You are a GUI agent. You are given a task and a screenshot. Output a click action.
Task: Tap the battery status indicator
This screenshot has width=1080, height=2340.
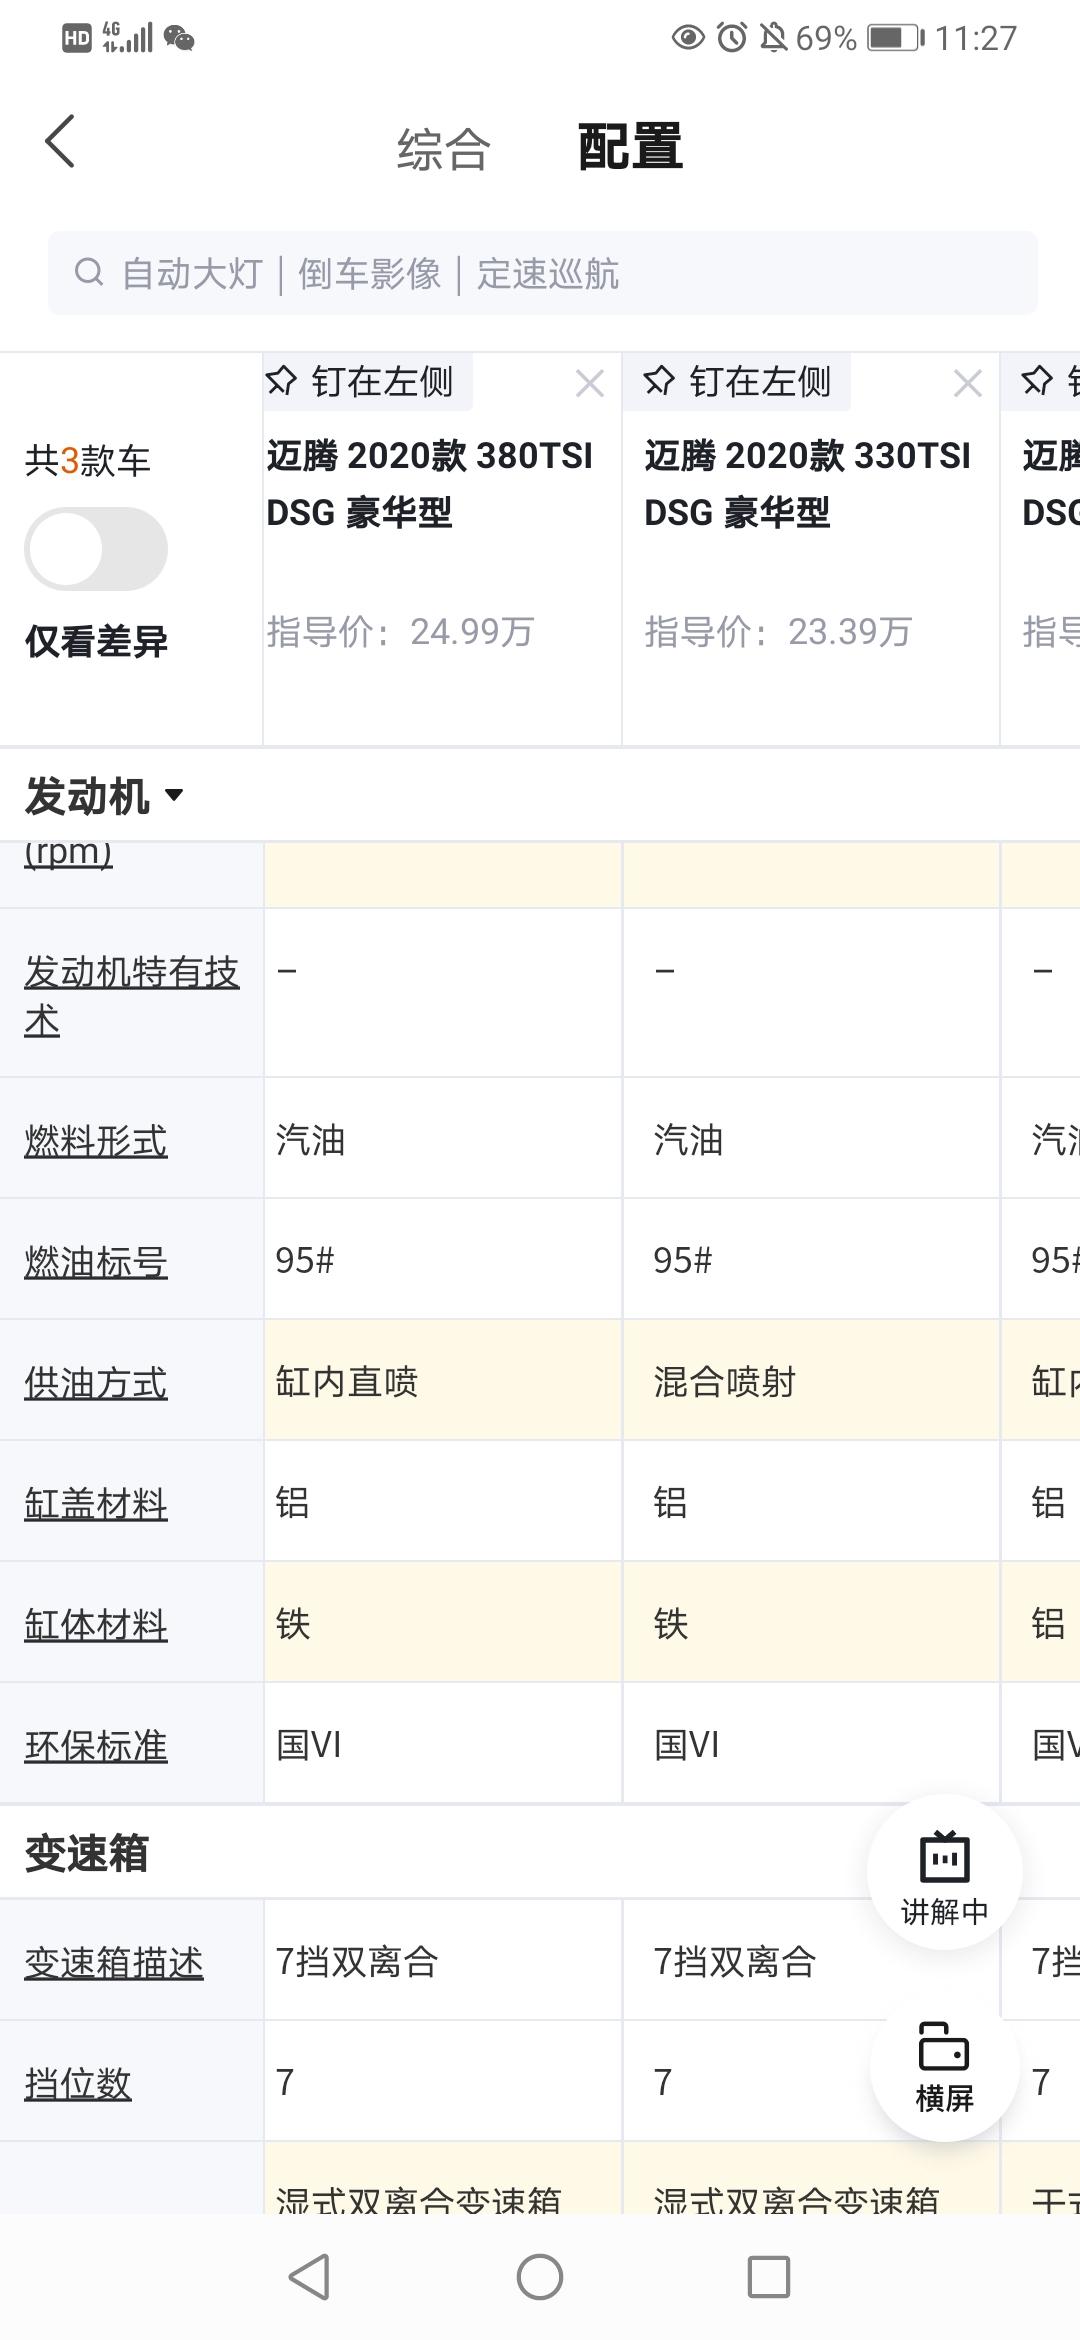(896, 38)
